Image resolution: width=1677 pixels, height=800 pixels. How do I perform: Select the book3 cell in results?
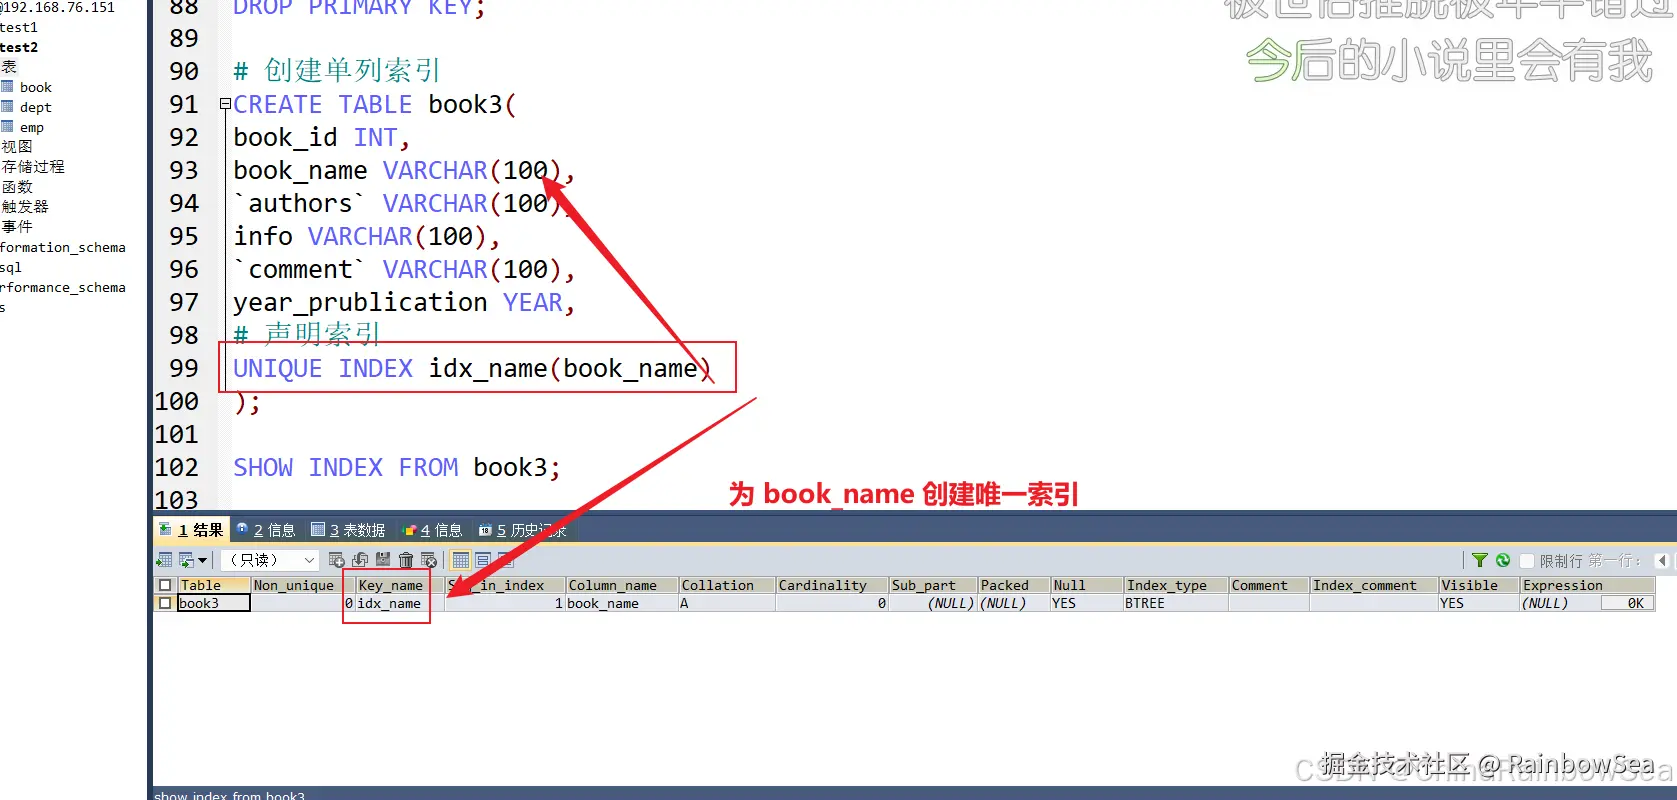pos(214,603)
